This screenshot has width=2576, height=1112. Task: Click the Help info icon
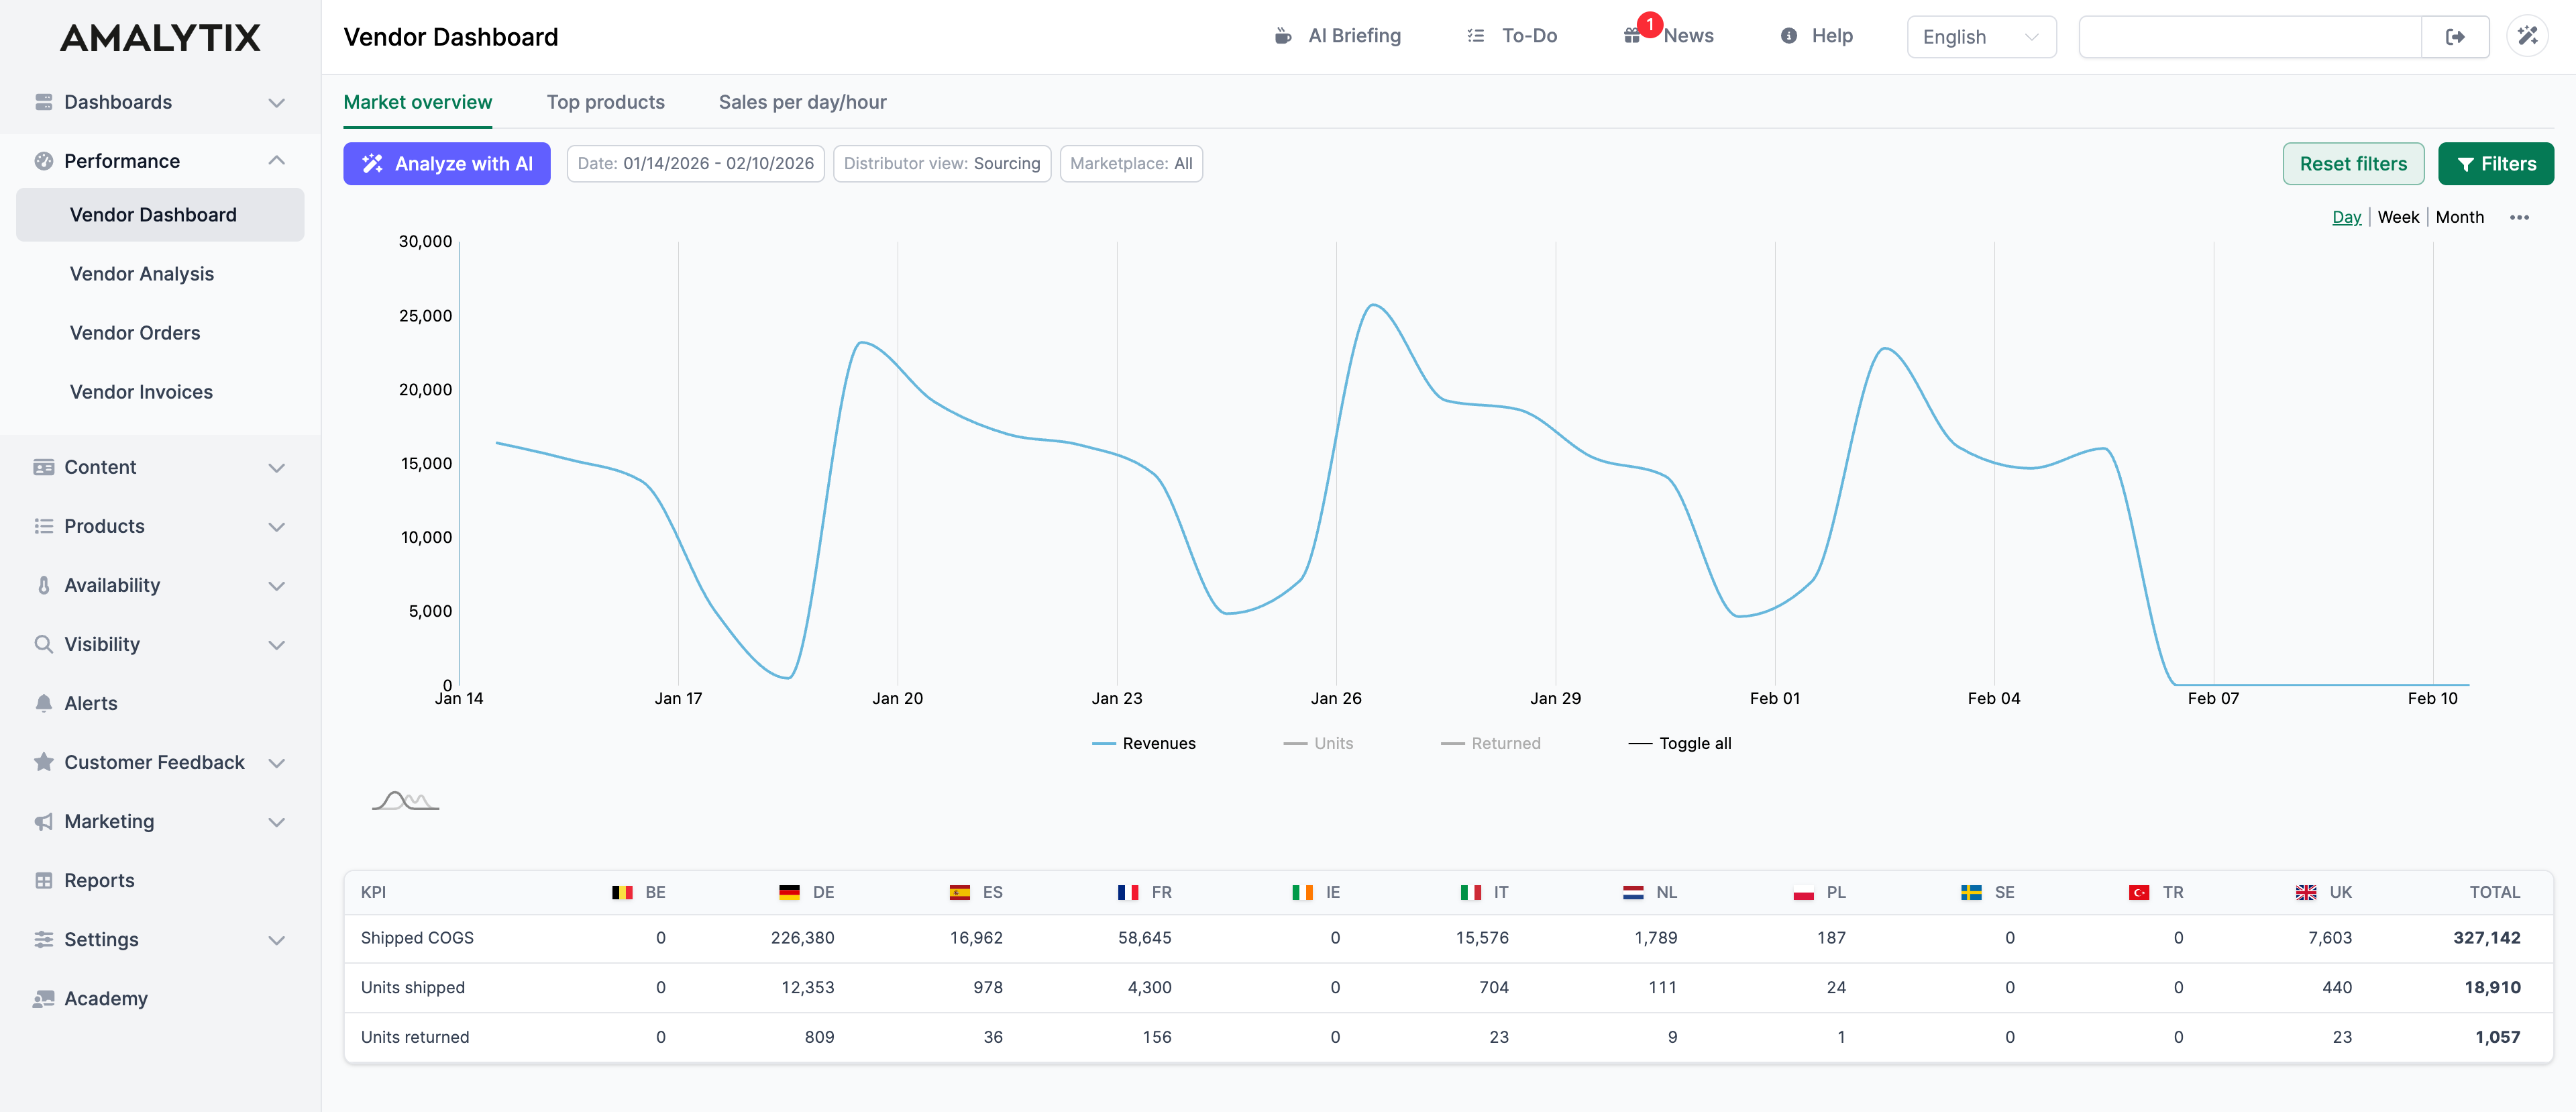click(1789, 36)
